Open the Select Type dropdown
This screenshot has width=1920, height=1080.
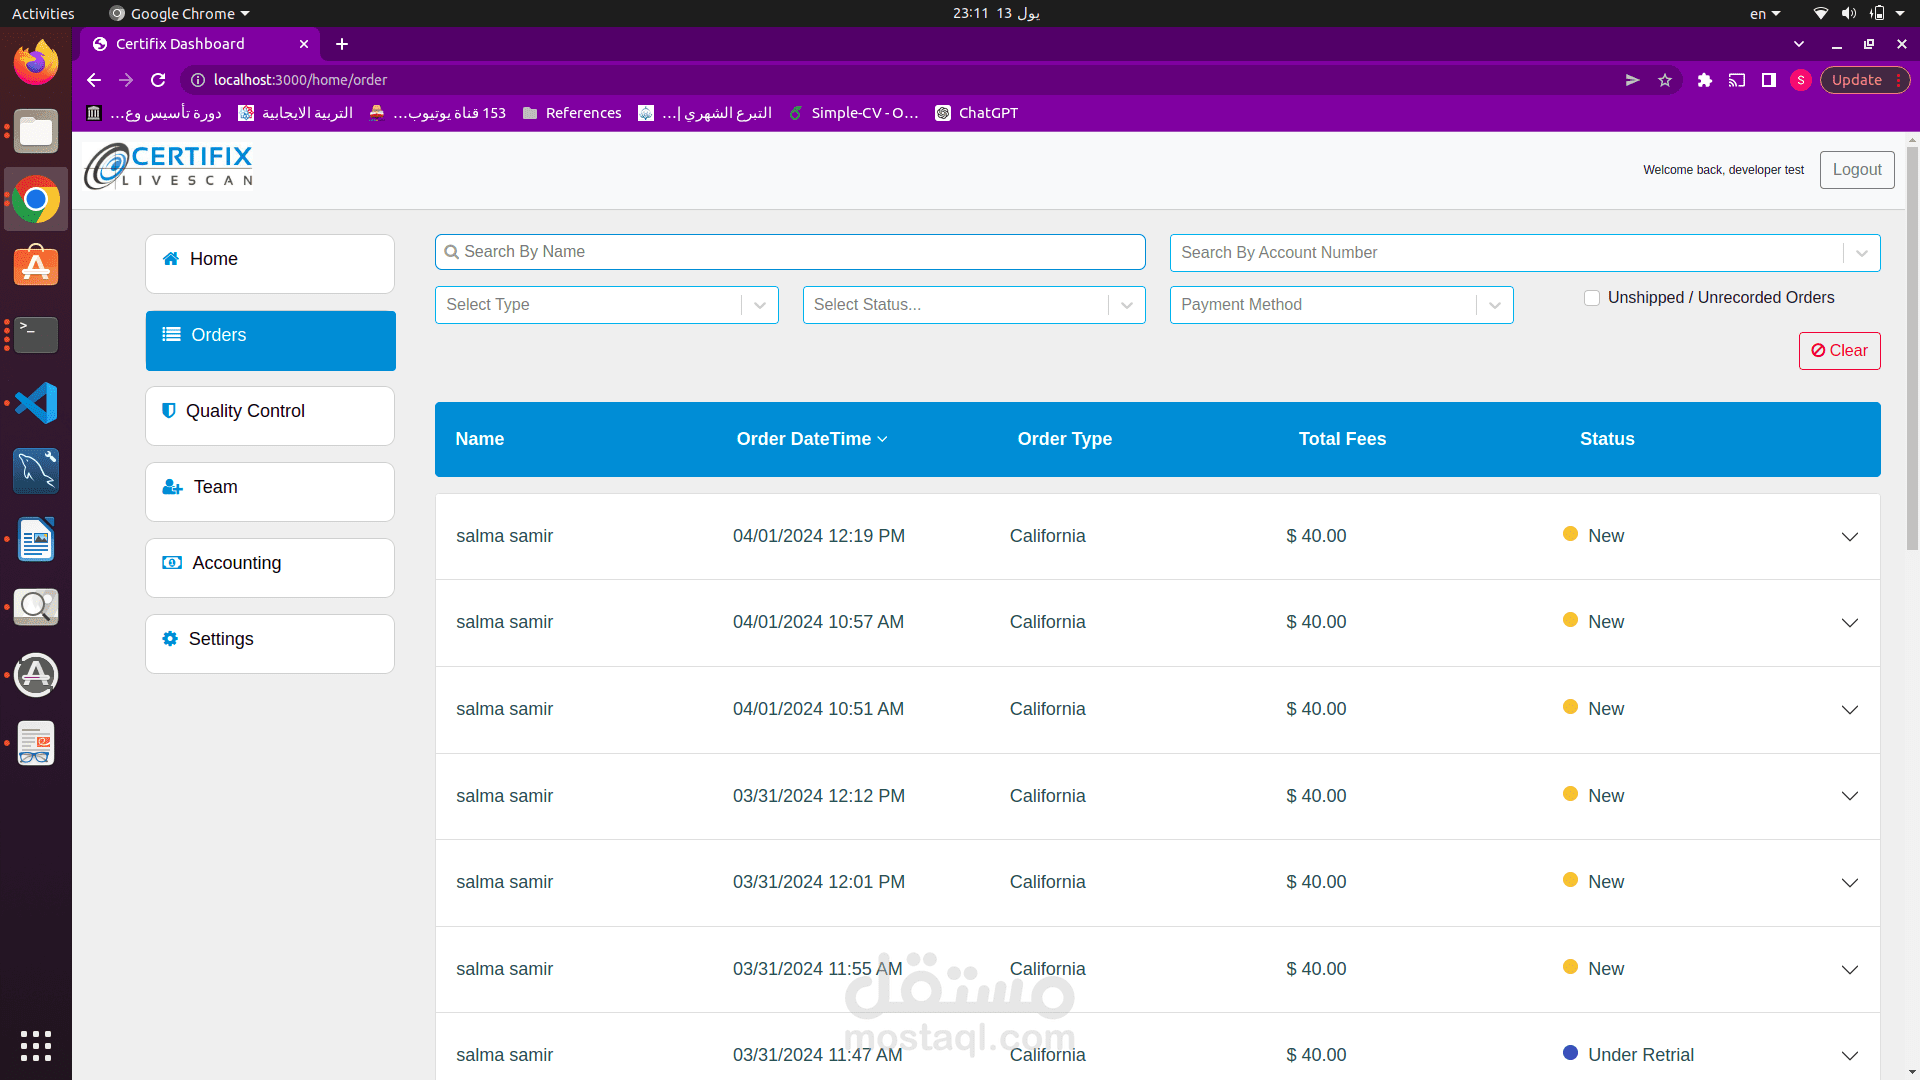(607, 305)
